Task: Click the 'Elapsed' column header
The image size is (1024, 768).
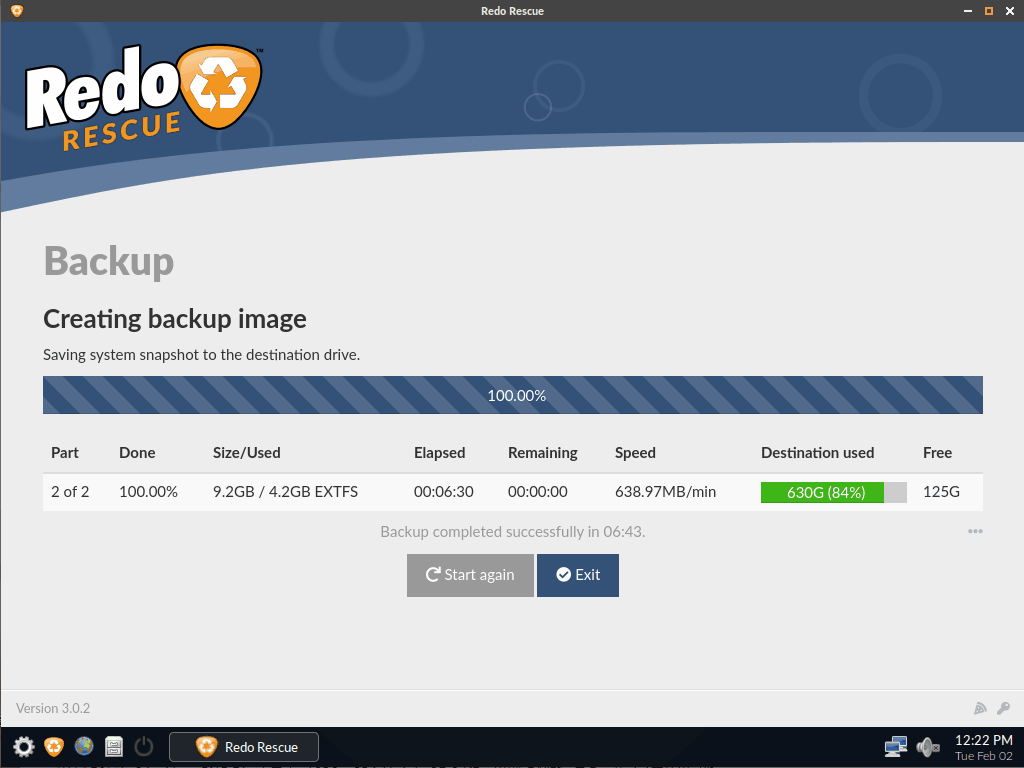Action: [440, 453]
